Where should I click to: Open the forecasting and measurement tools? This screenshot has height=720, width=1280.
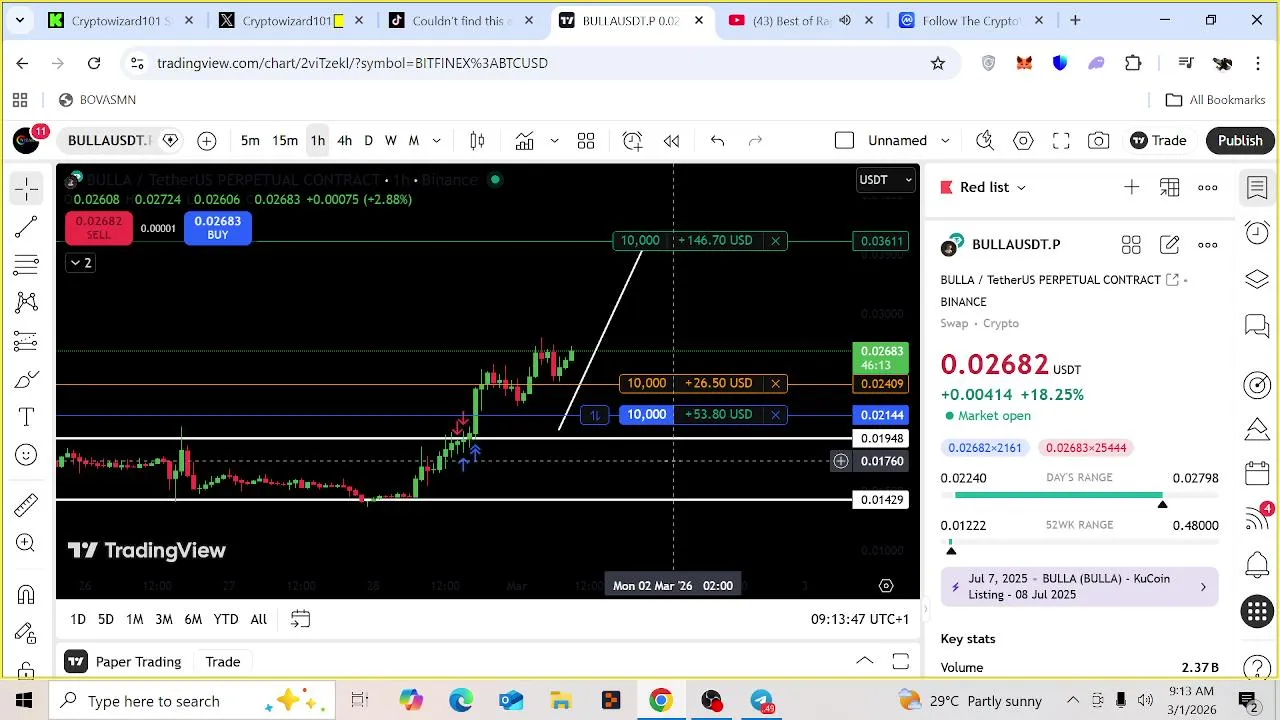click(27, 341)
